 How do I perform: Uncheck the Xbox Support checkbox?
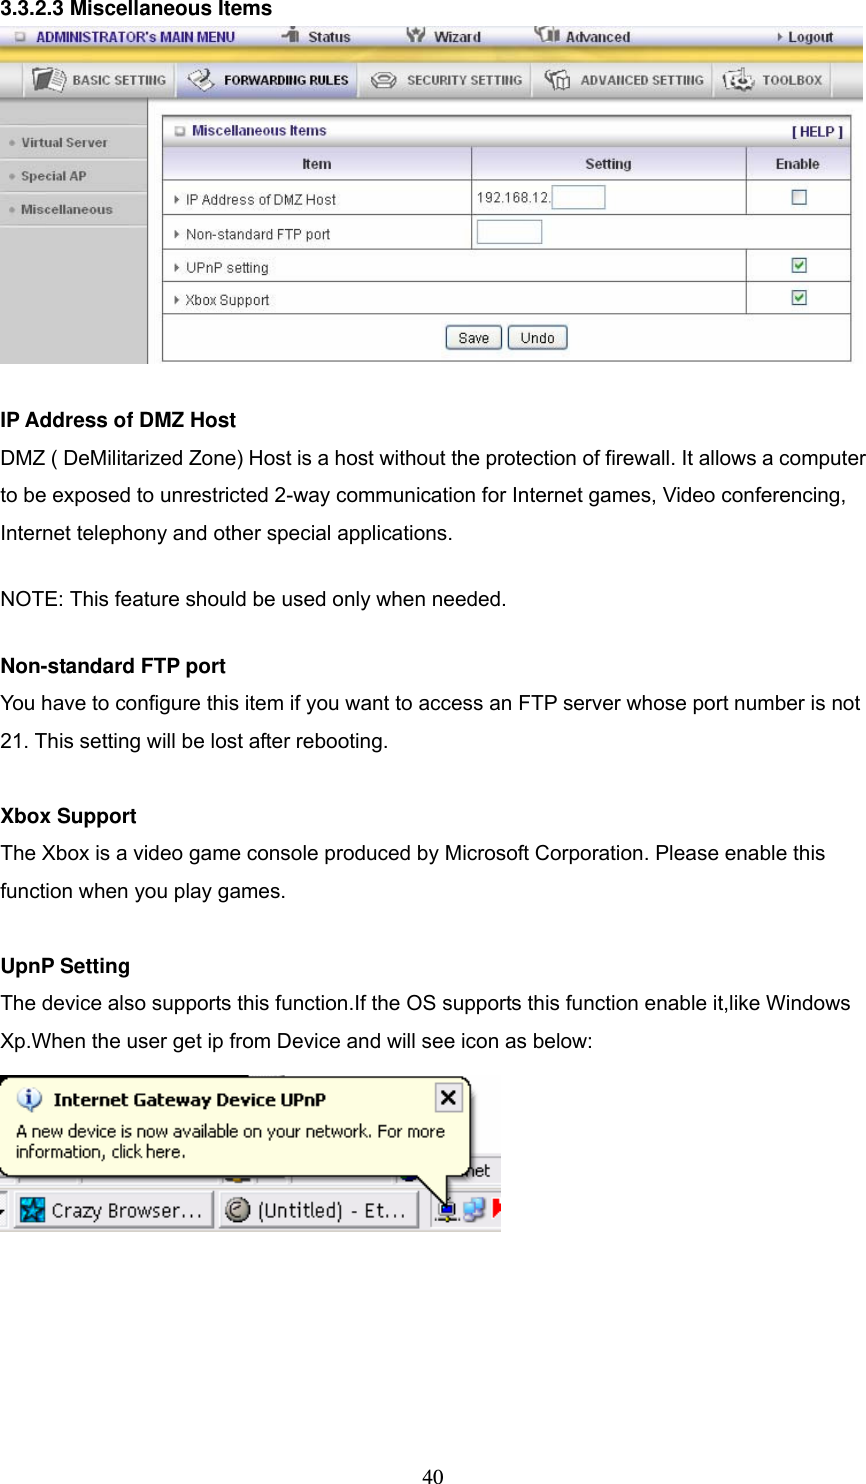point(798,297)
